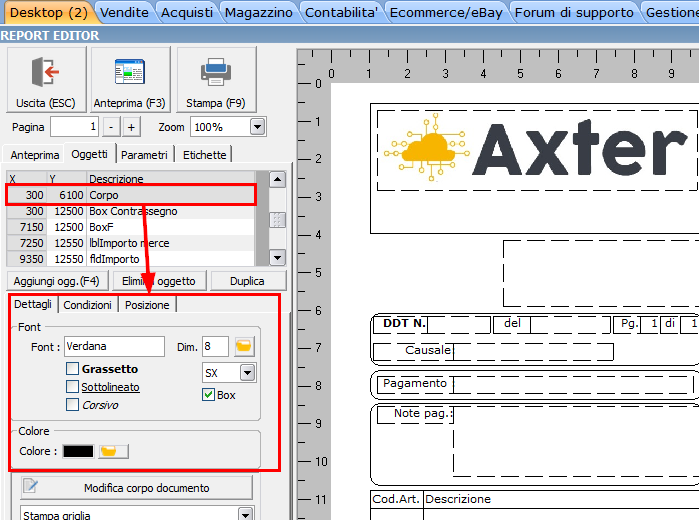This screenshot has width=699, height=520.
Task: Click the DDT N. label in report
Action: point(404,323)
